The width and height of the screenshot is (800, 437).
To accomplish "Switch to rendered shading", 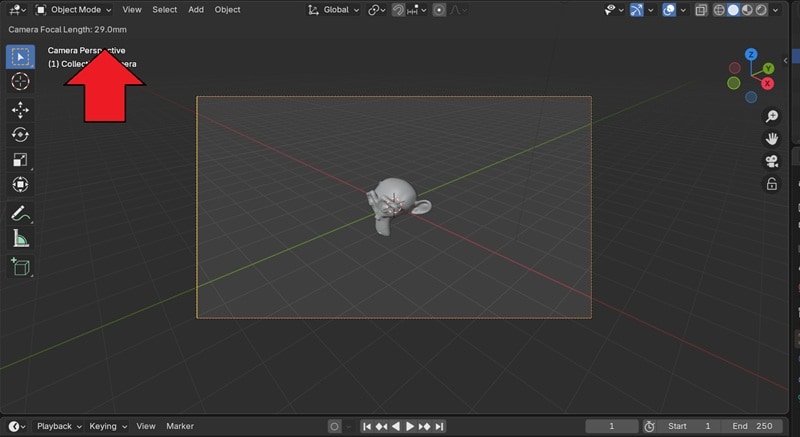I will (761, 10).
